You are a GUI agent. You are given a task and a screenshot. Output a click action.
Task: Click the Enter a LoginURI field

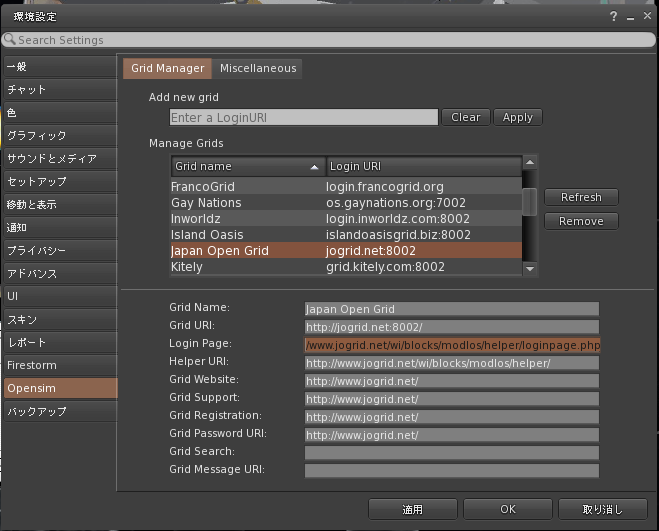303,117
